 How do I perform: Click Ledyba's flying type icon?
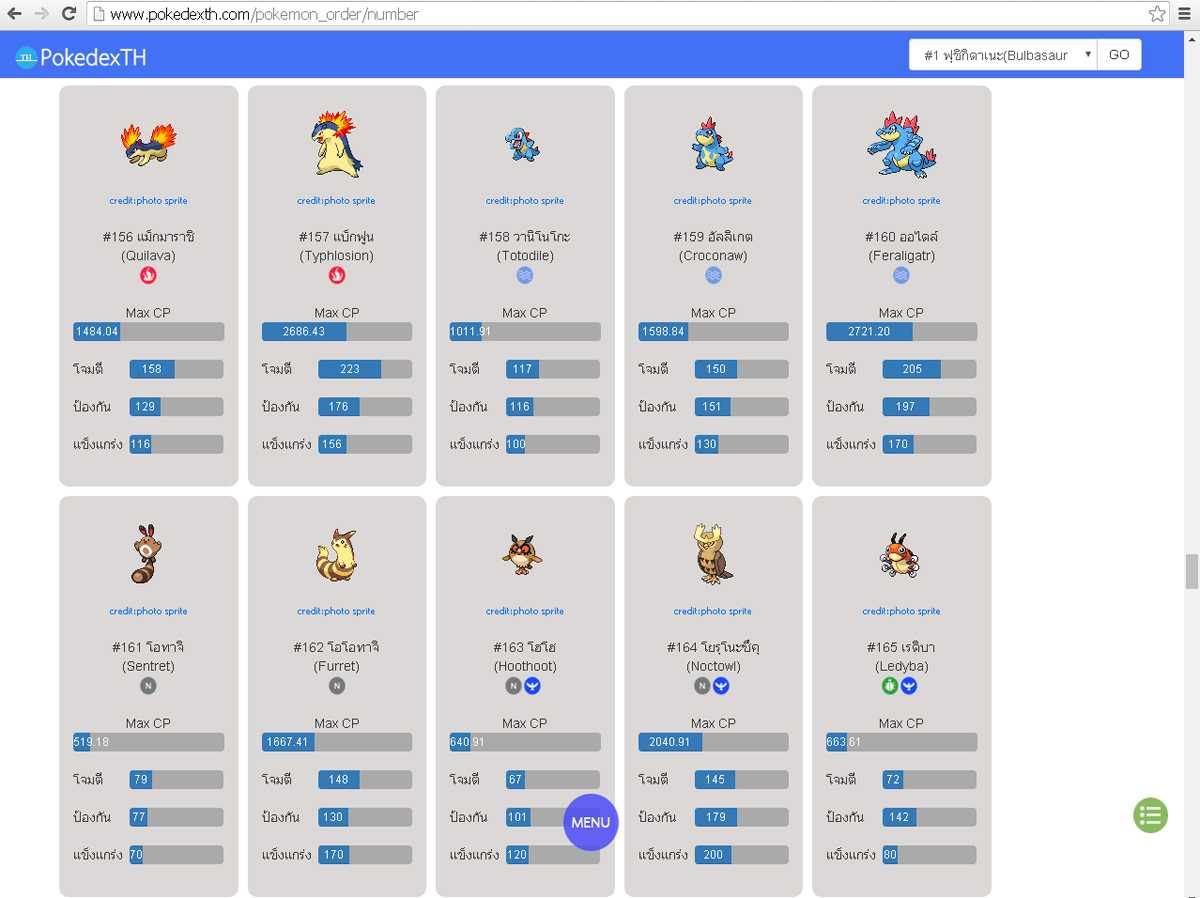tap(909, 686)
